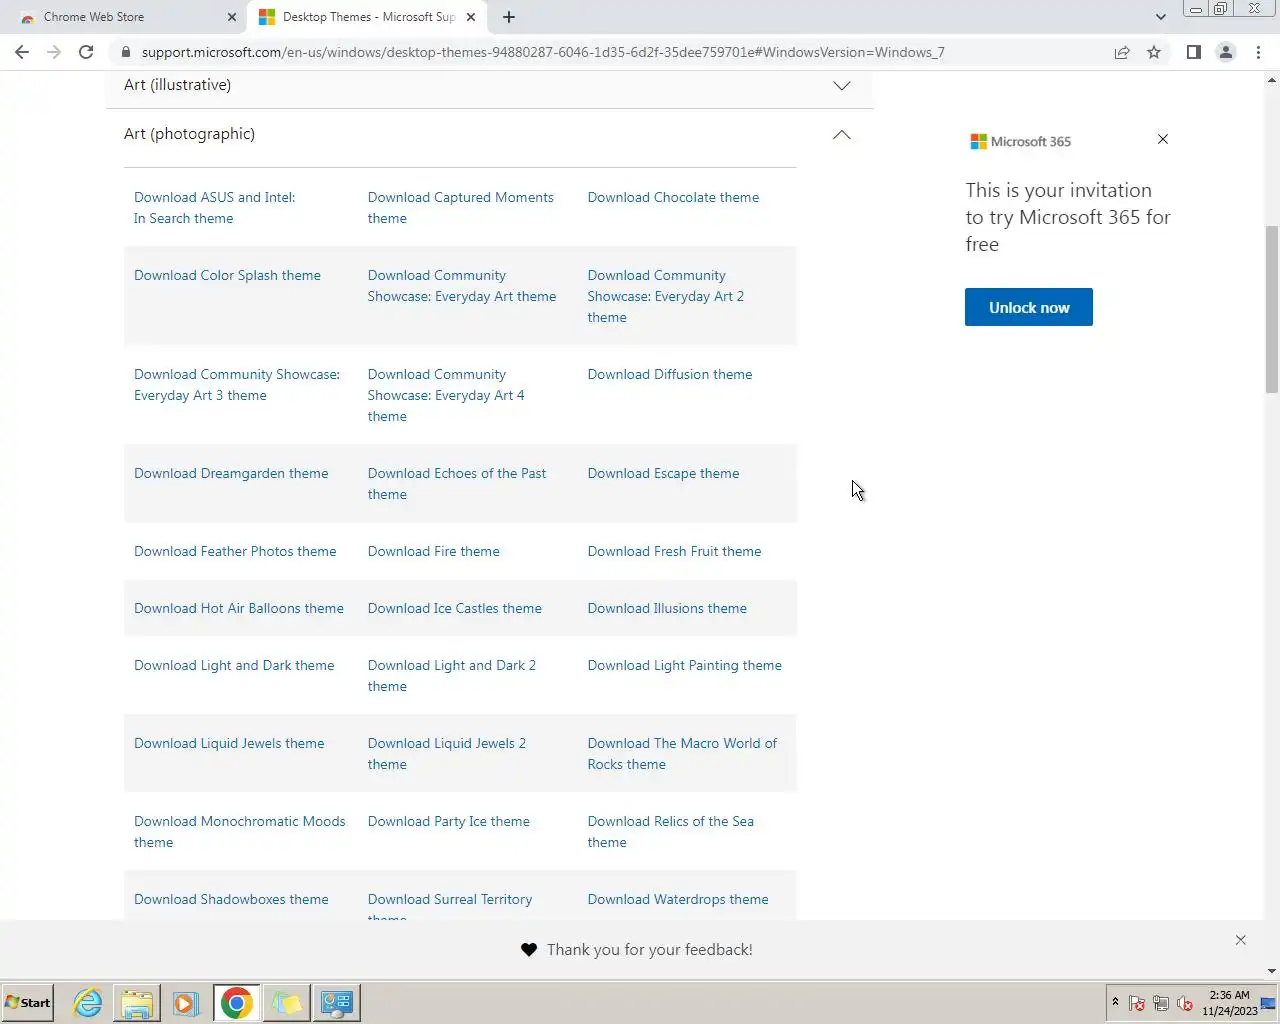Image resolution: width=1280 pixels, height=1024 pixels.
Task: Select the Desktop Themes tab
Action: pos(366,17)
